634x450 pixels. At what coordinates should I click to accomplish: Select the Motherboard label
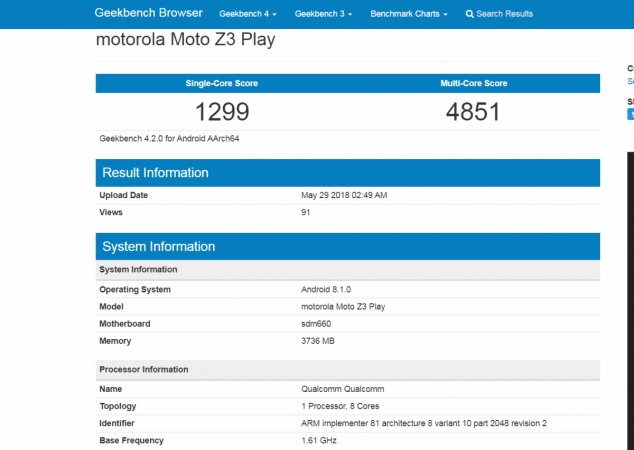[x=125, y=323]
